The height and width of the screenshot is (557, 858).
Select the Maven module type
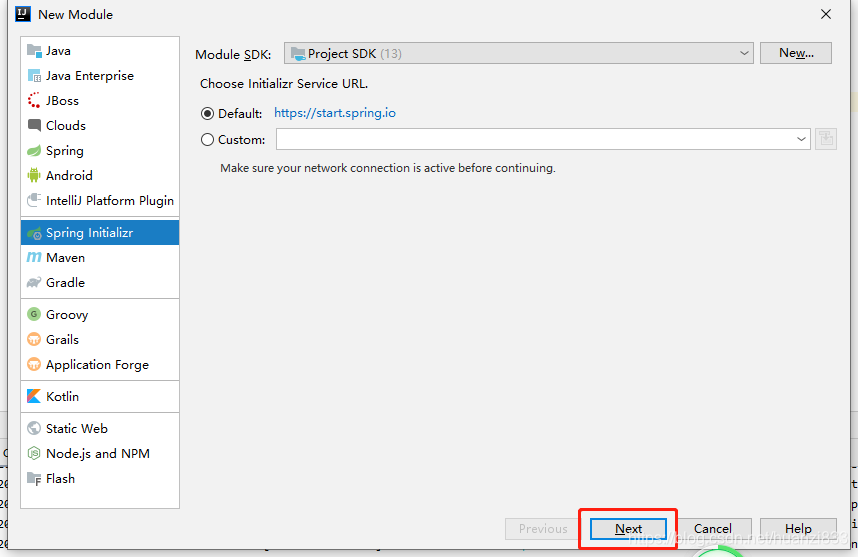100,258
